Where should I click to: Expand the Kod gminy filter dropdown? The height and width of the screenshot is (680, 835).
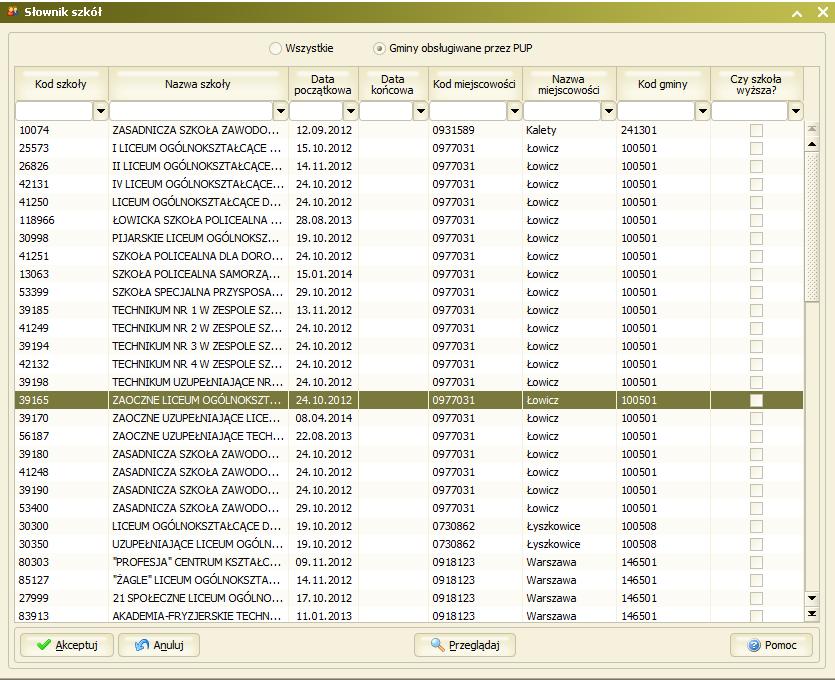703,111
